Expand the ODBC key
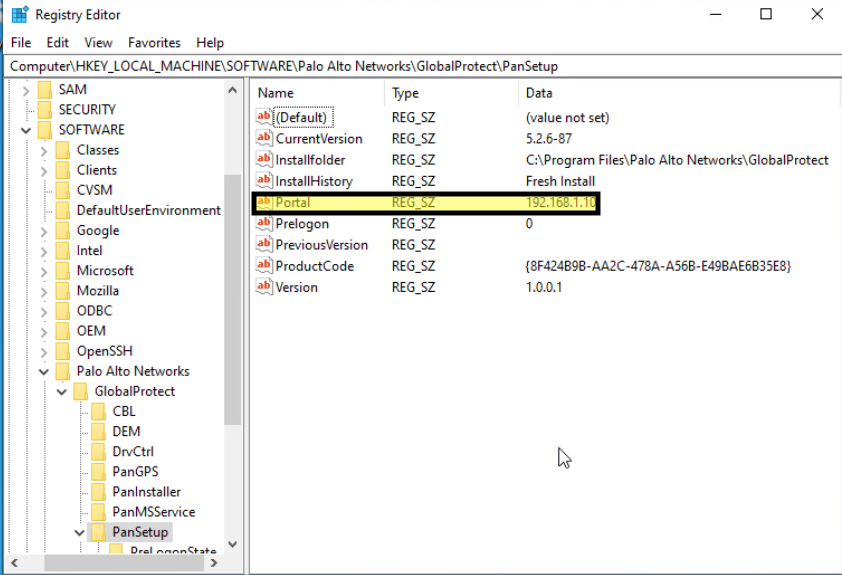842x575 pixels. point(43,312)
